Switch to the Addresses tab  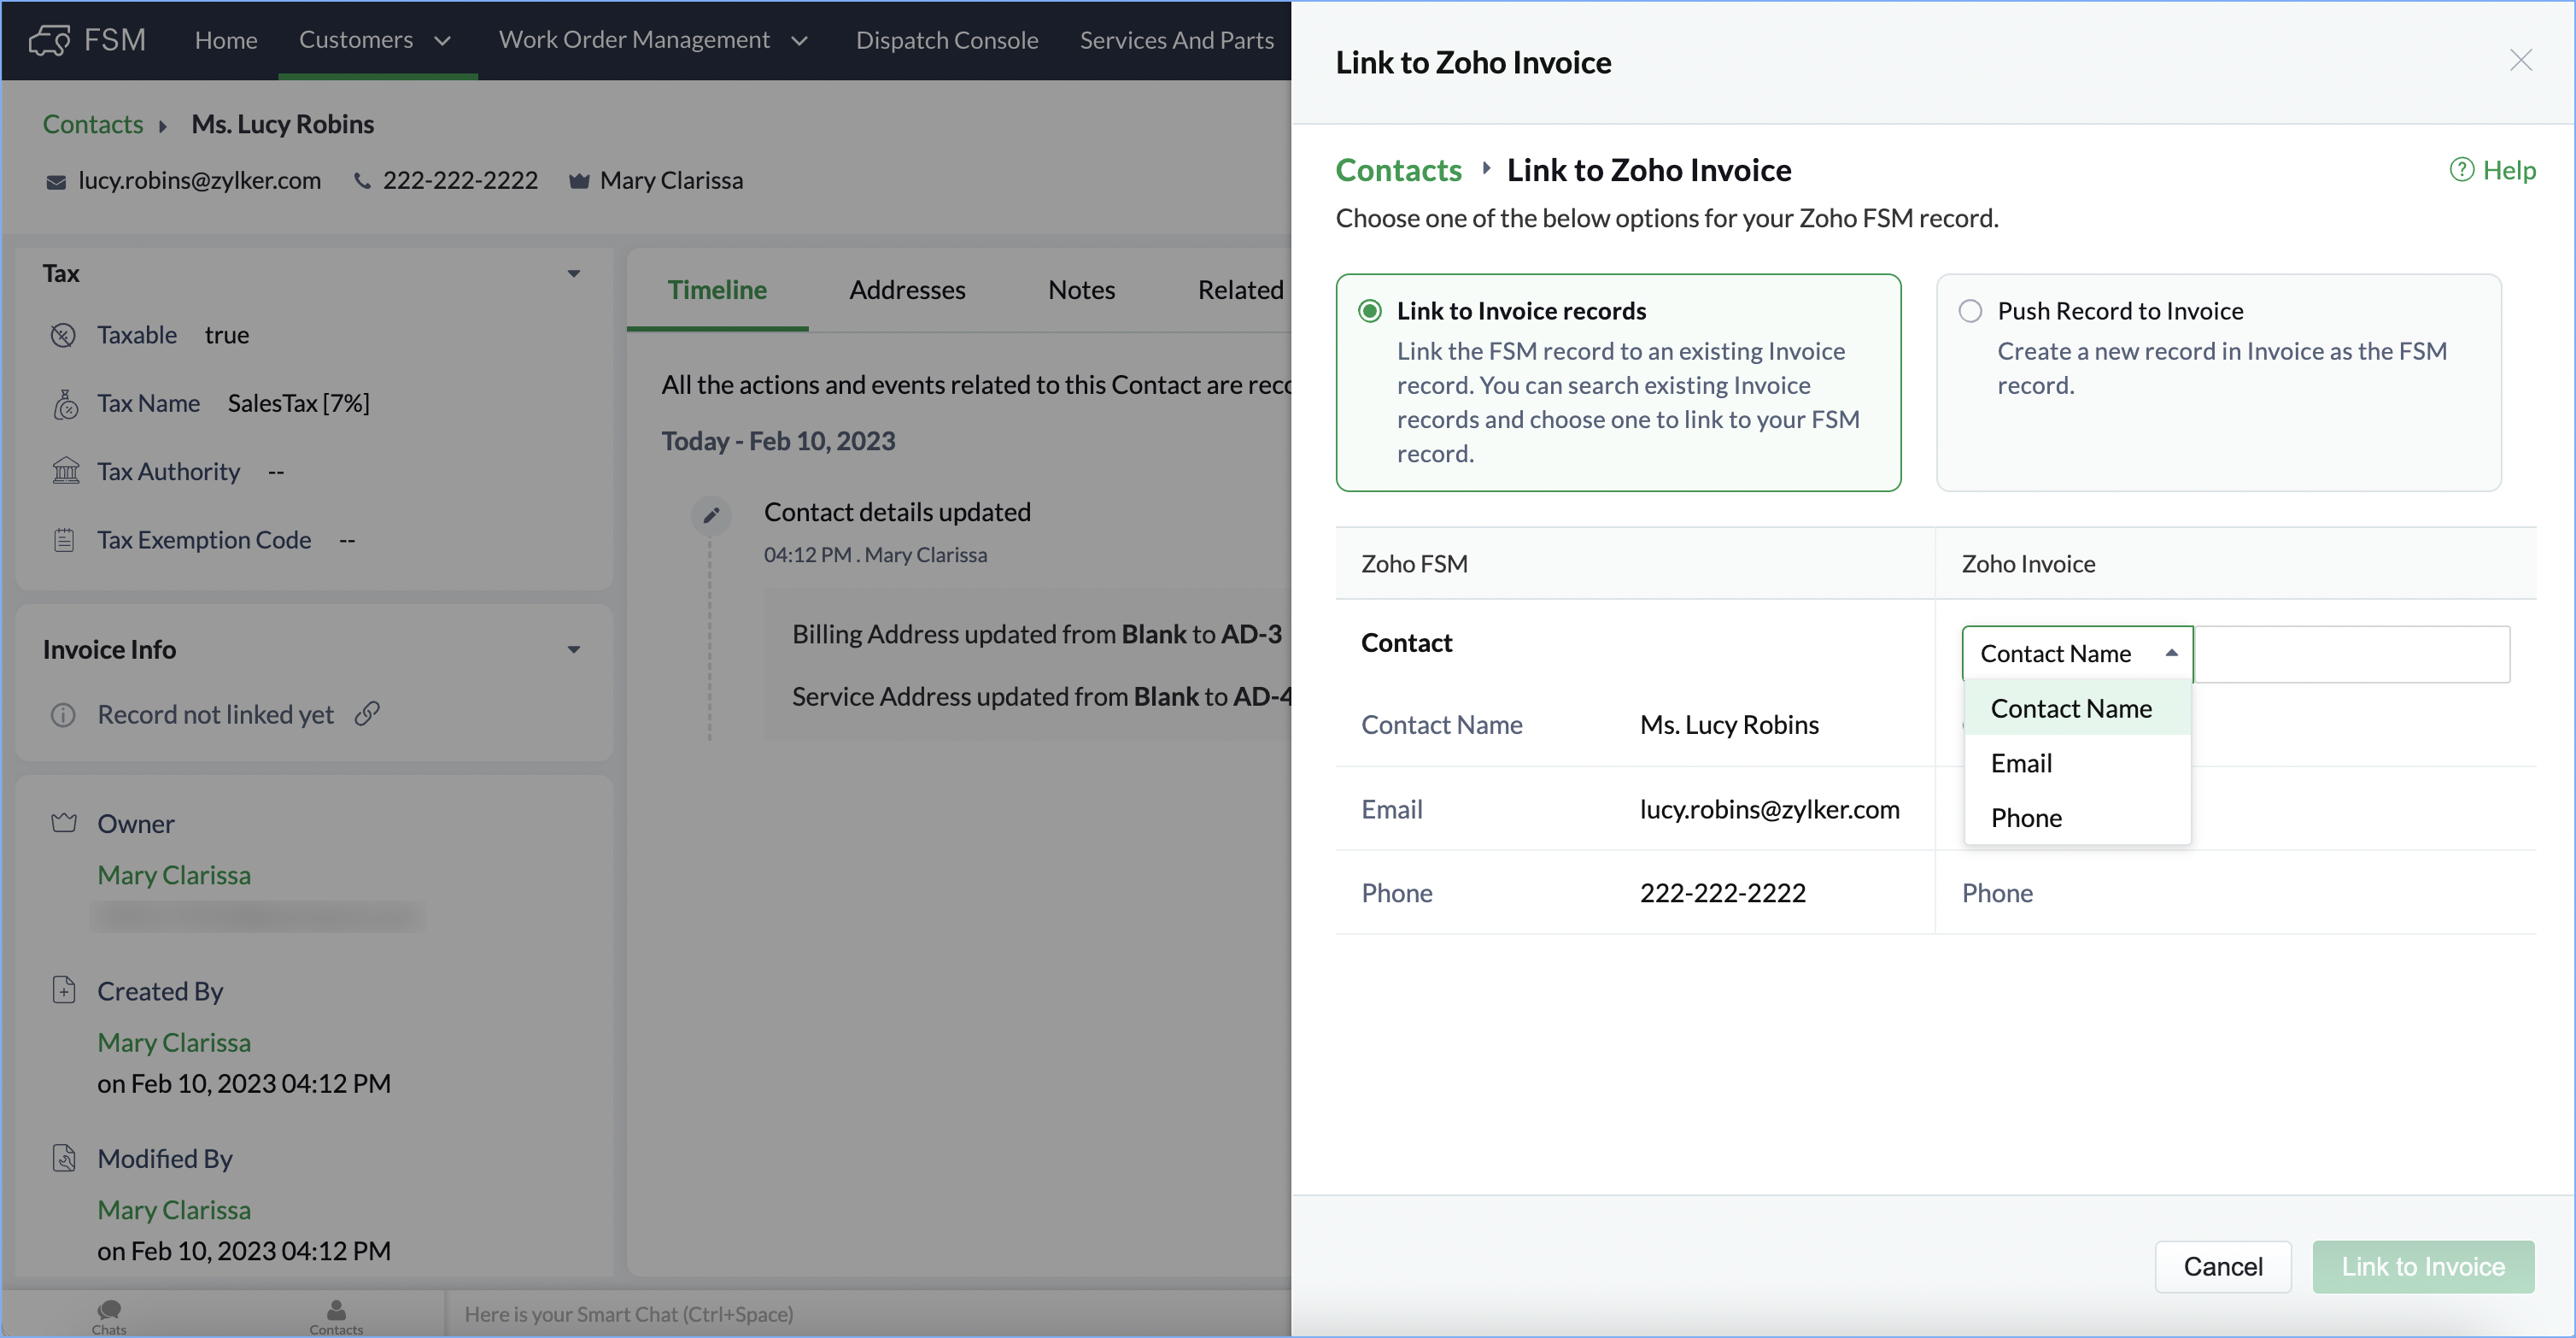pyautogui.click(x=907, y=290)
